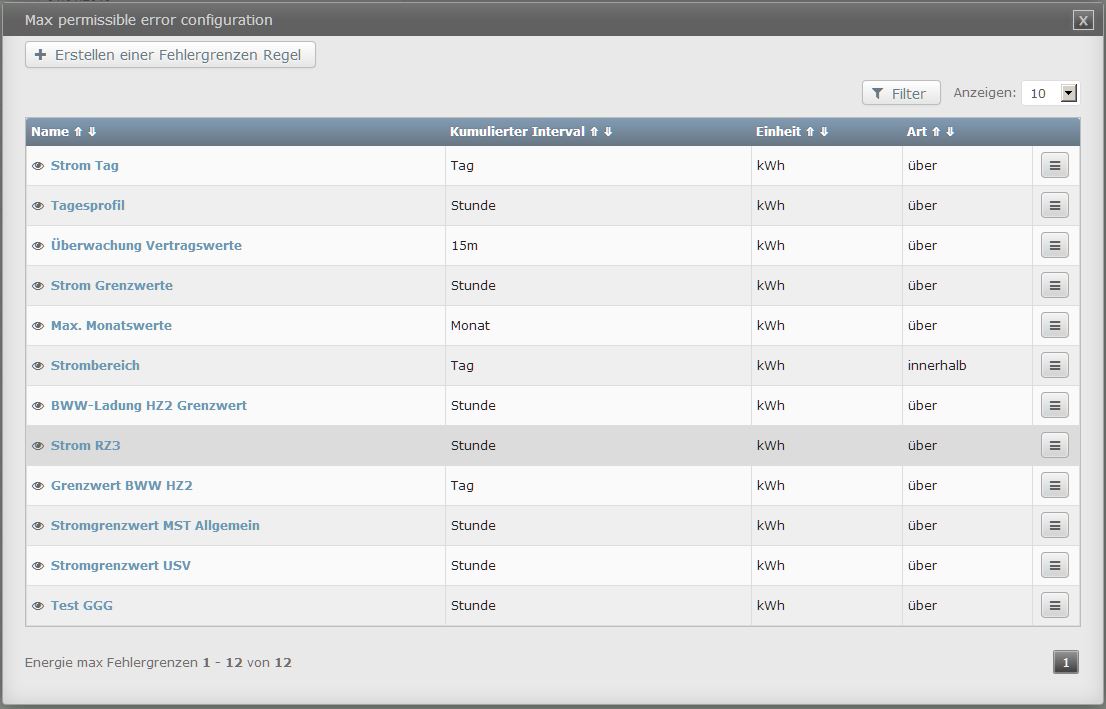Click eye icon next to Überwachung Vertragswerte
The width and height of the screenshot is (1106, 709).
tap(38, 246)
